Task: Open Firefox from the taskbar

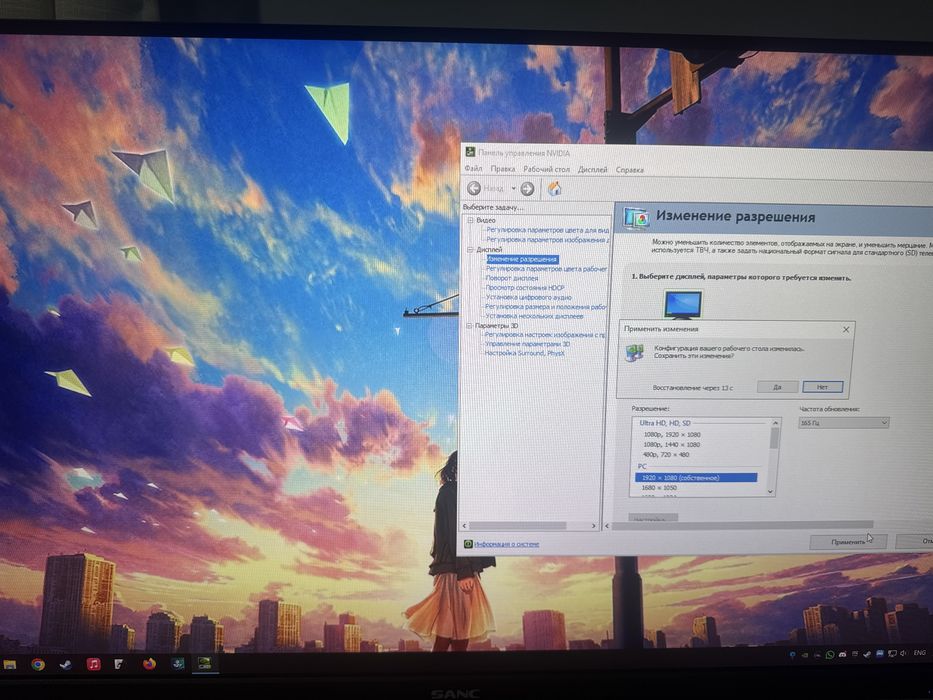Action: (x=149, y=663)
